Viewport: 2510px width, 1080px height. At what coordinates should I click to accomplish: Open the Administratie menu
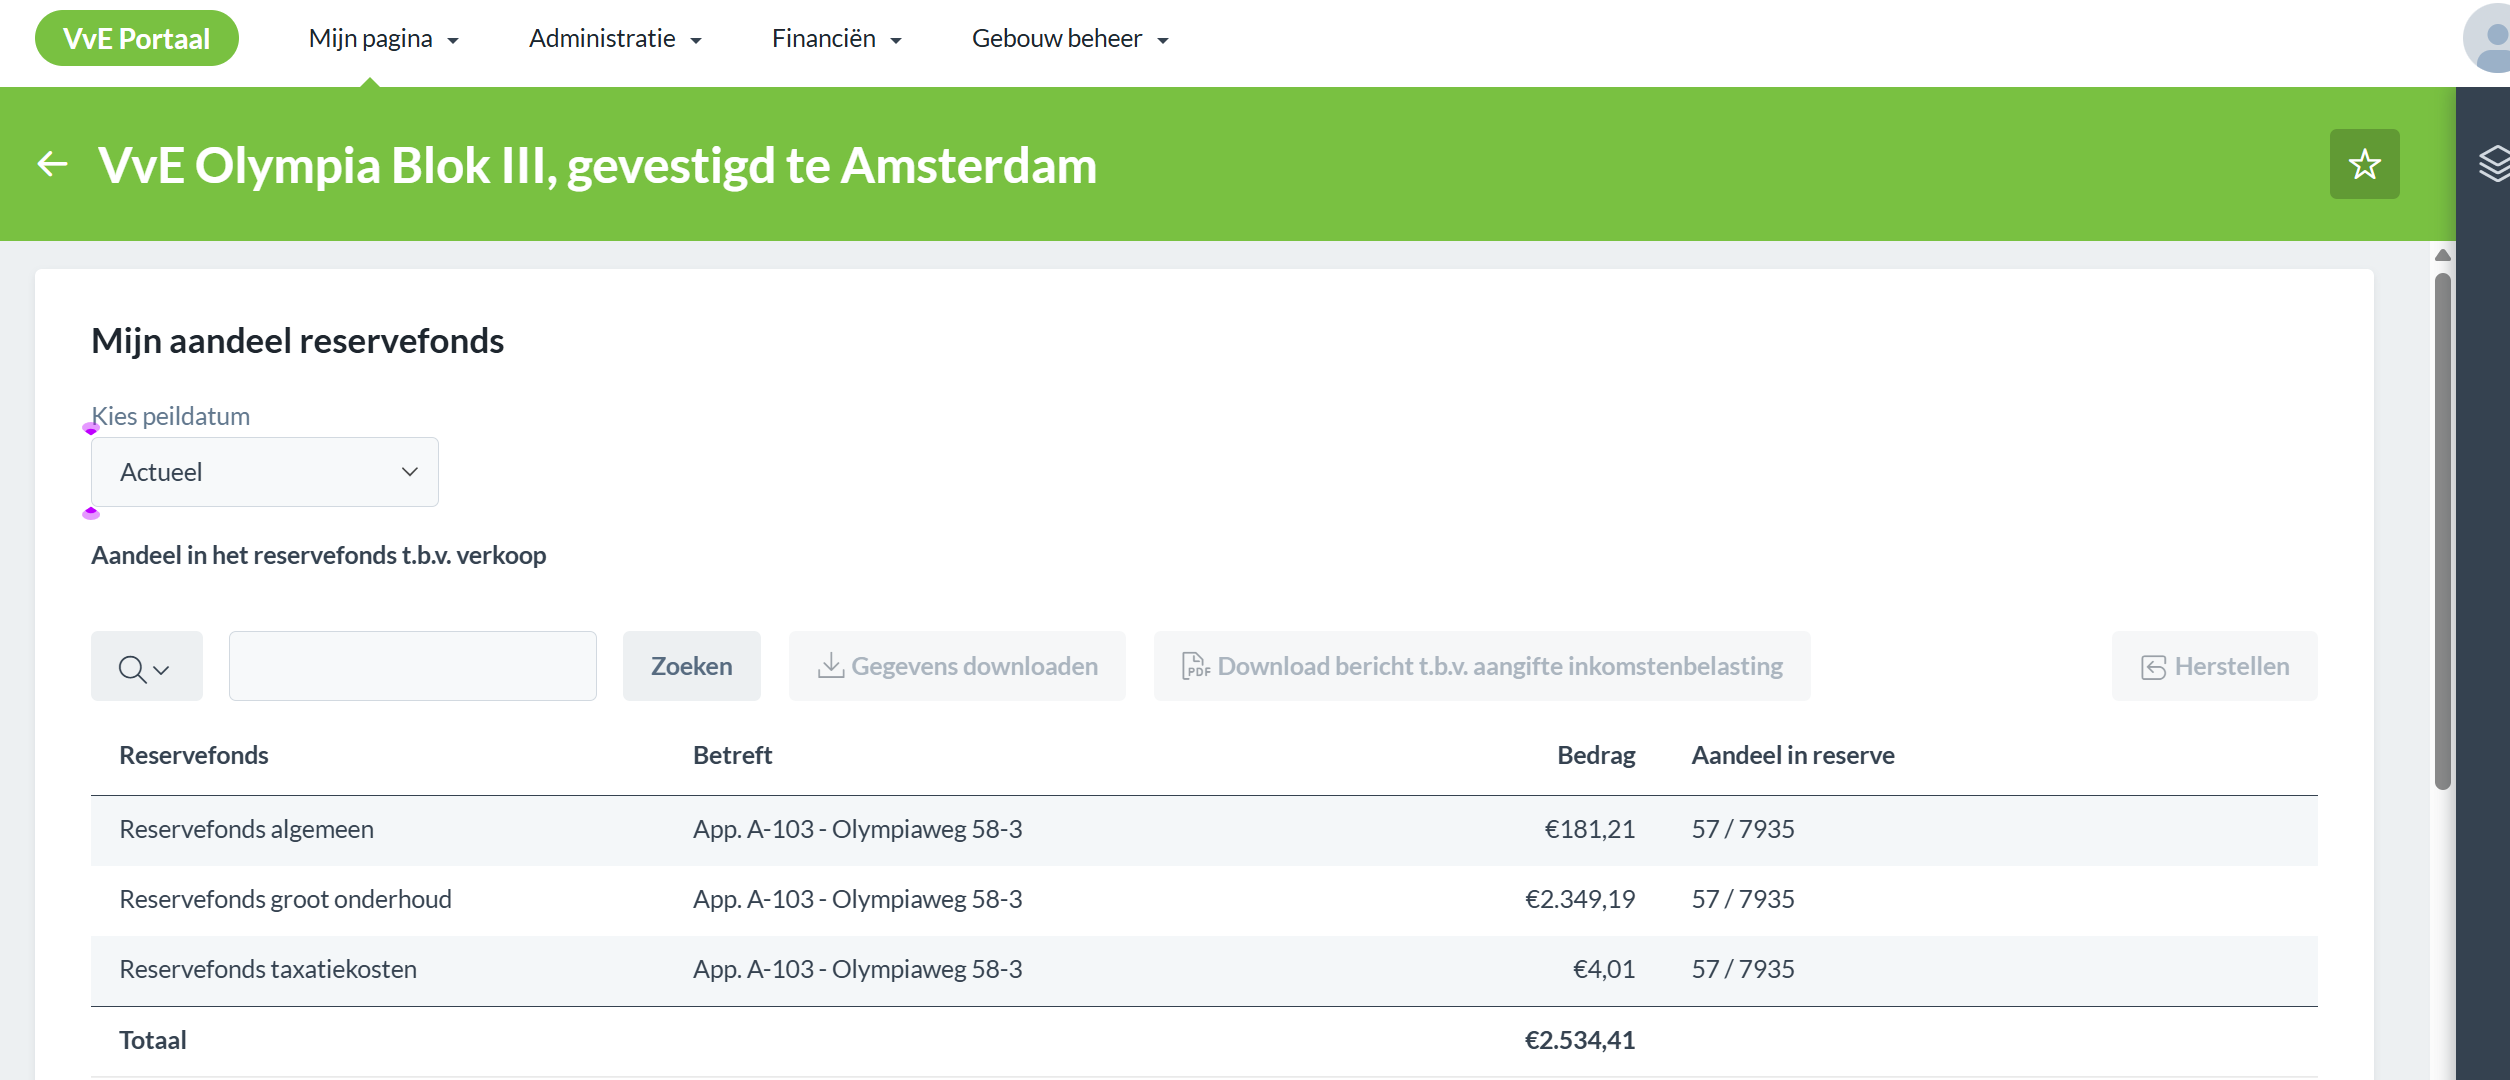pos(615,39)
